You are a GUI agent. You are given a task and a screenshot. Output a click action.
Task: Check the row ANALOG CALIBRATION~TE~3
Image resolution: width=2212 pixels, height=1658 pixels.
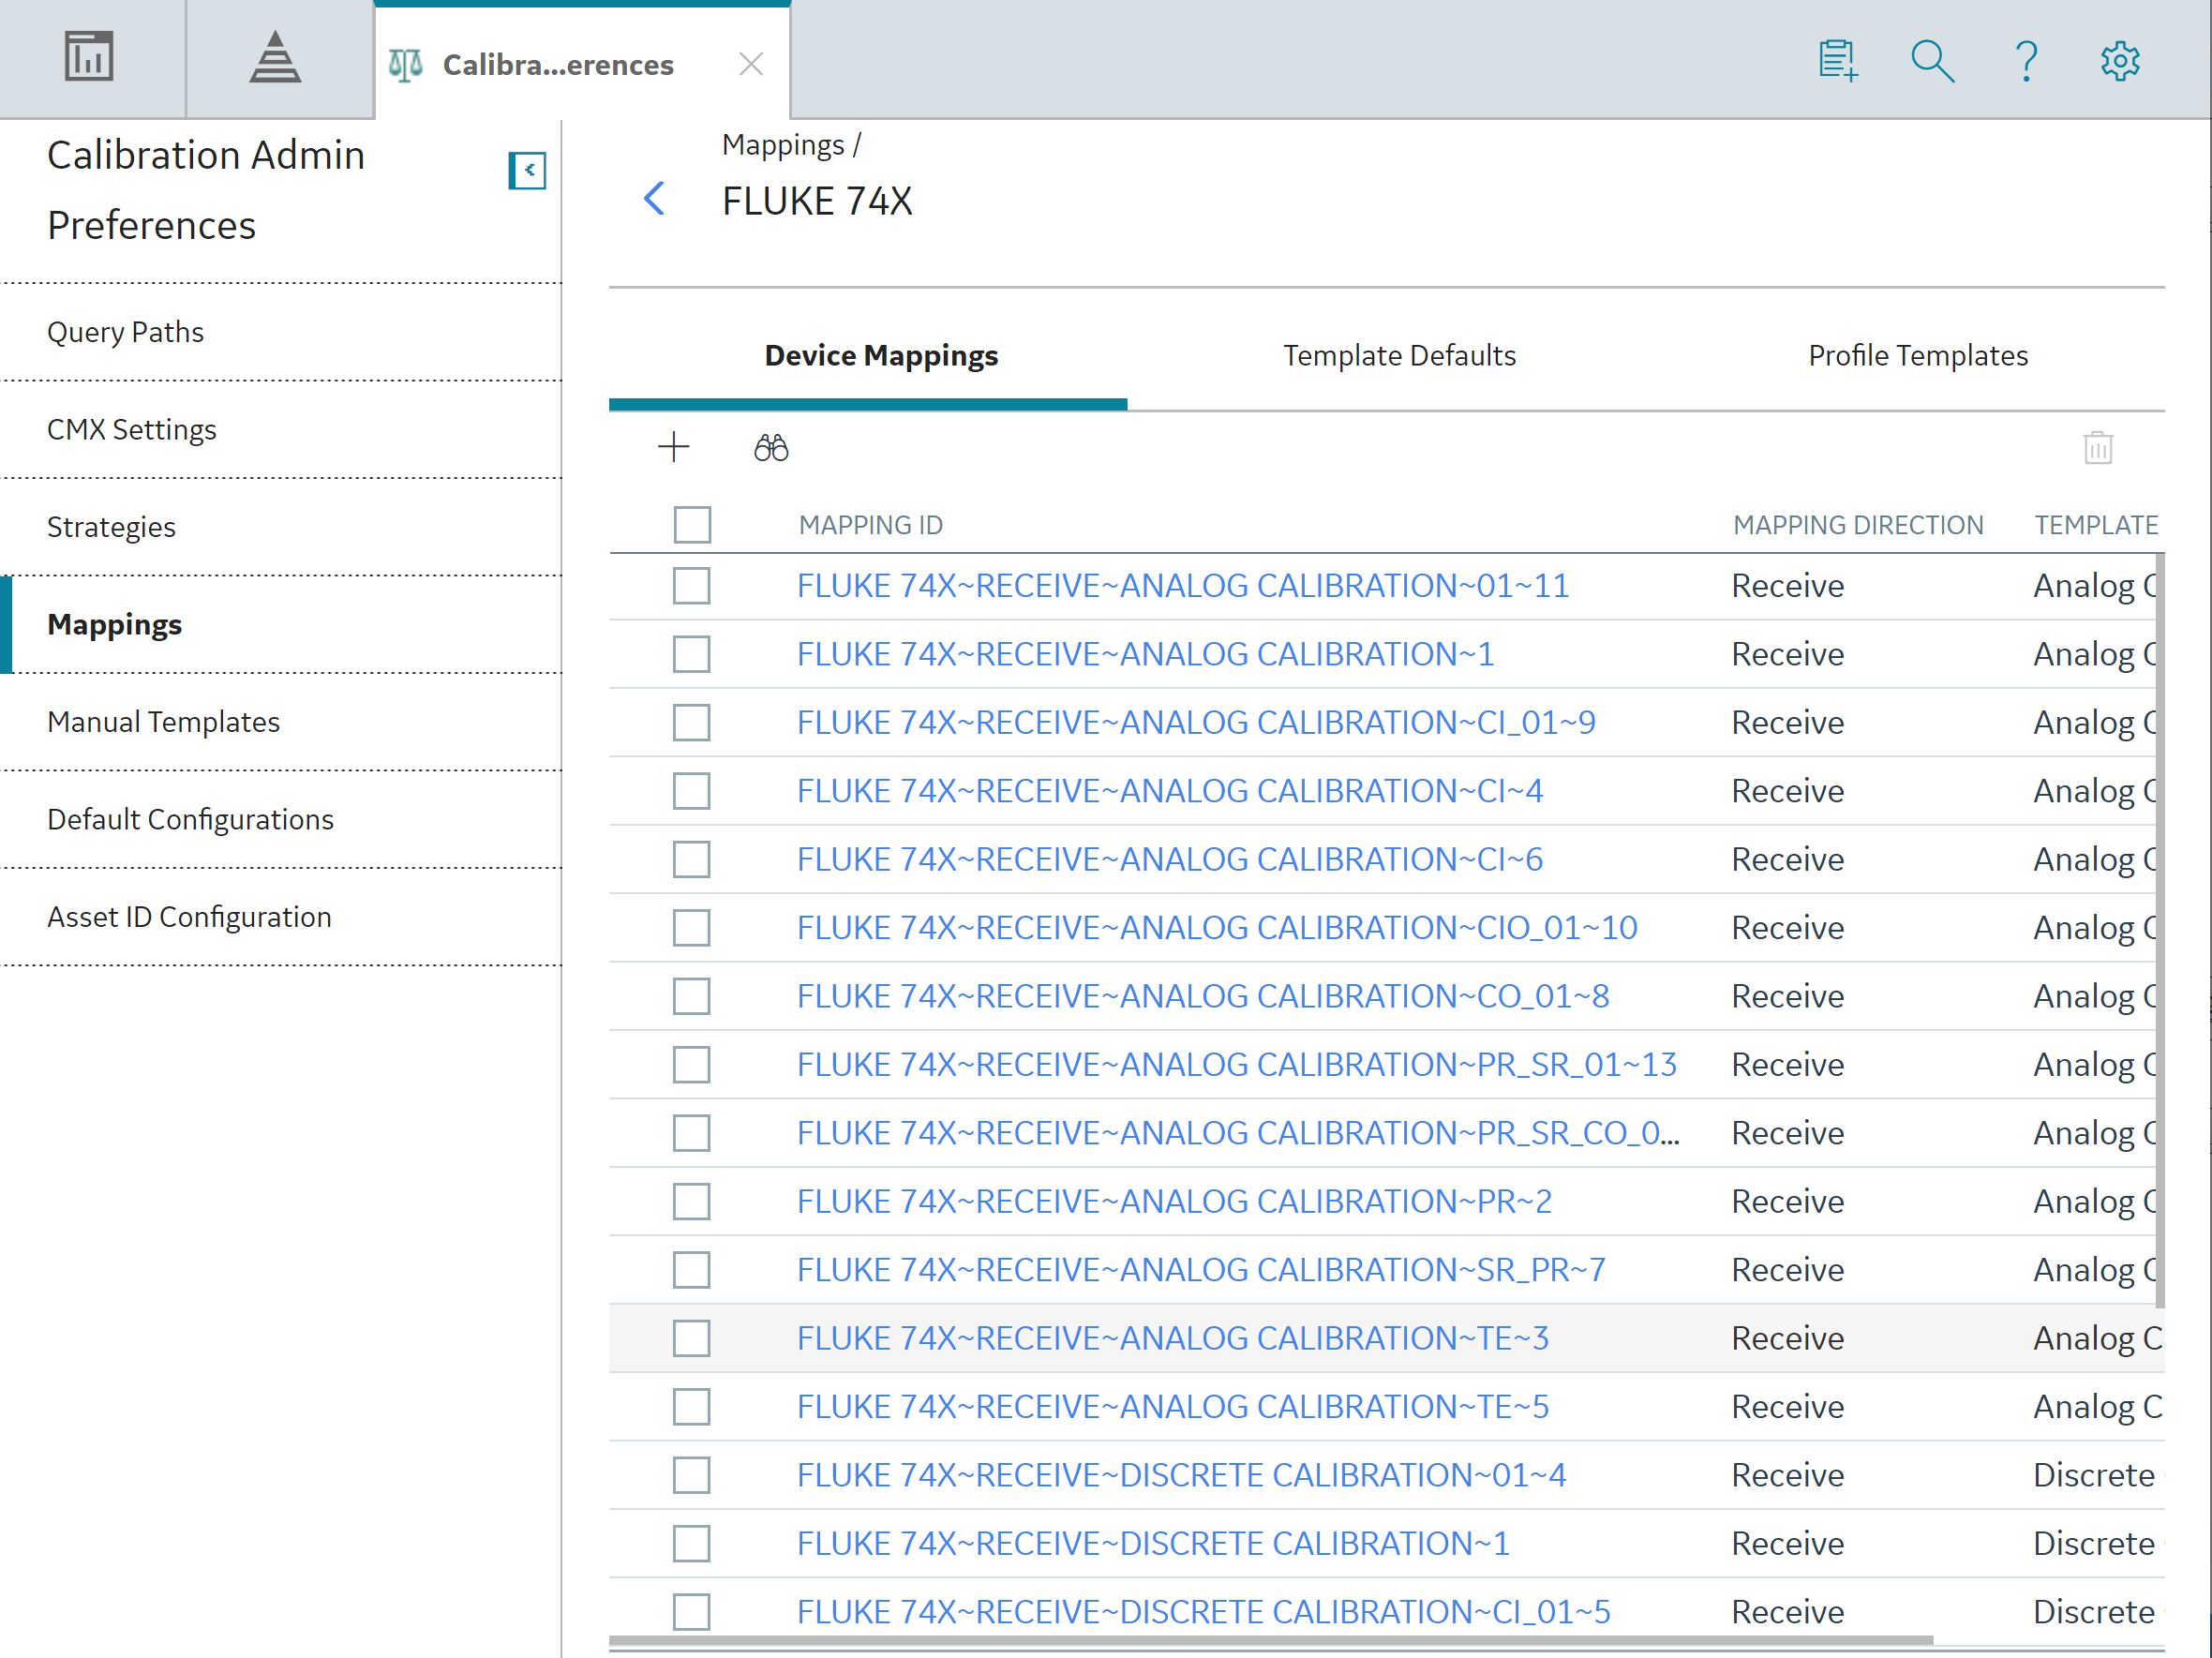point(692,1339)
